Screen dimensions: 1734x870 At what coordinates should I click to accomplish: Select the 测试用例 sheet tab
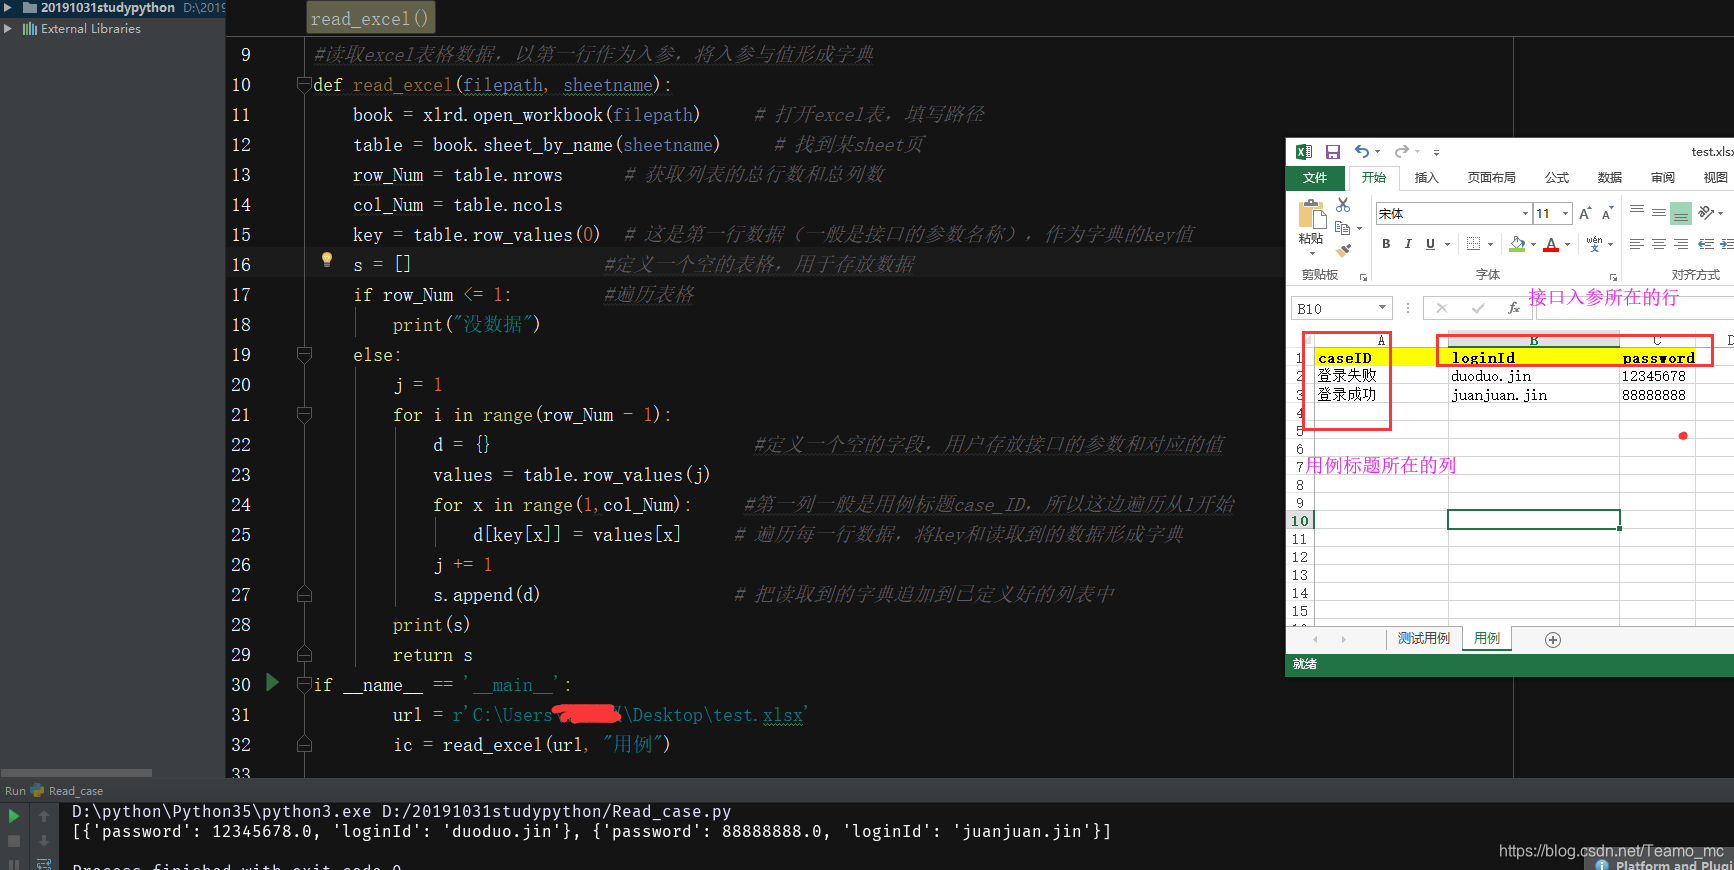[x=1423, y=639]
